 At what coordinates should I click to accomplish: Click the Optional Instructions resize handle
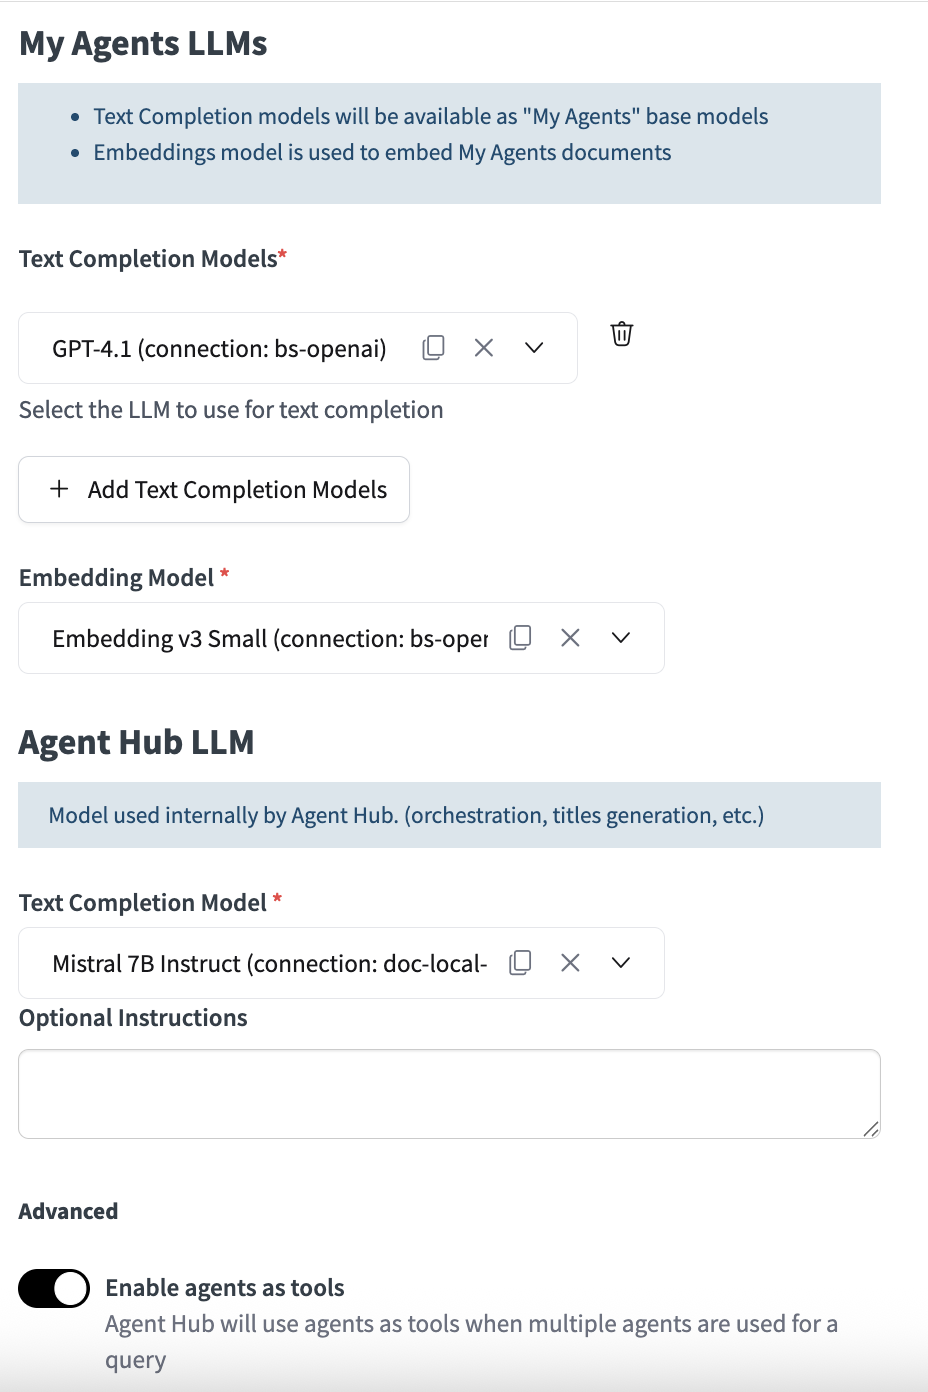871,1129
